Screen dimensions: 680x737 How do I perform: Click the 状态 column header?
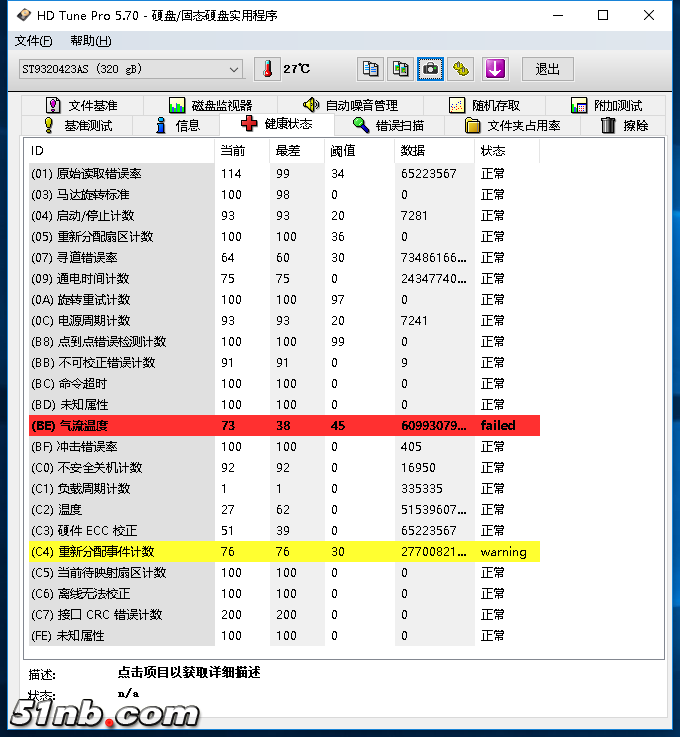click(x=507, y=151)
